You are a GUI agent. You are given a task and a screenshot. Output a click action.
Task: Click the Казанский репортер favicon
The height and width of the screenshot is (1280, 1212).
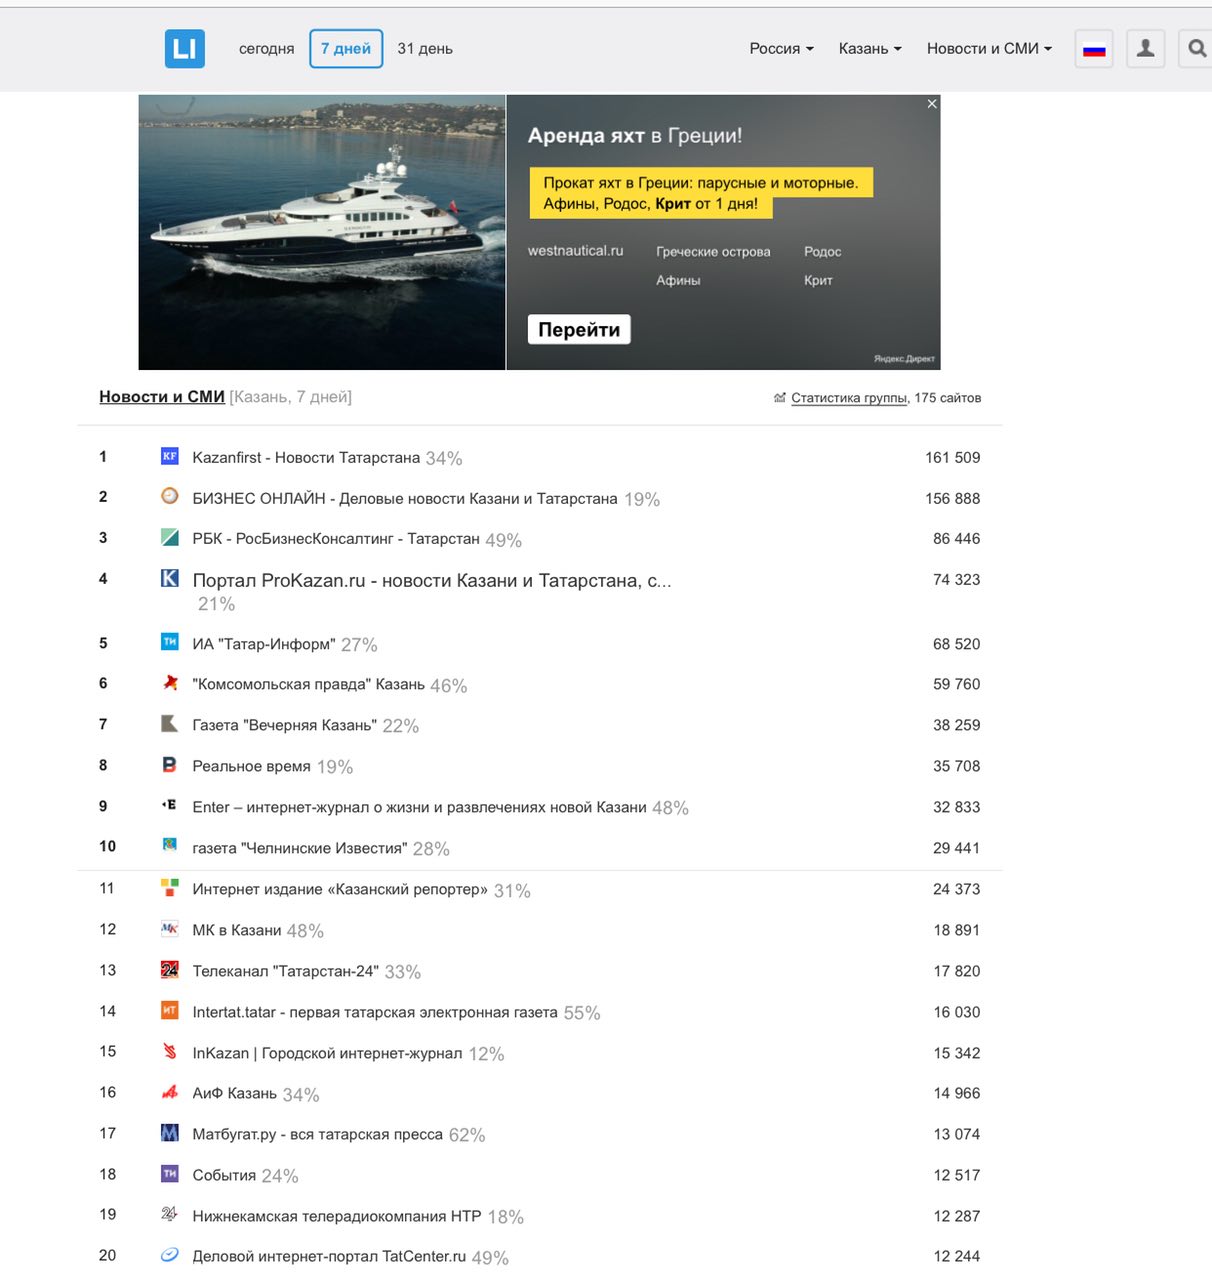[170, 887]
